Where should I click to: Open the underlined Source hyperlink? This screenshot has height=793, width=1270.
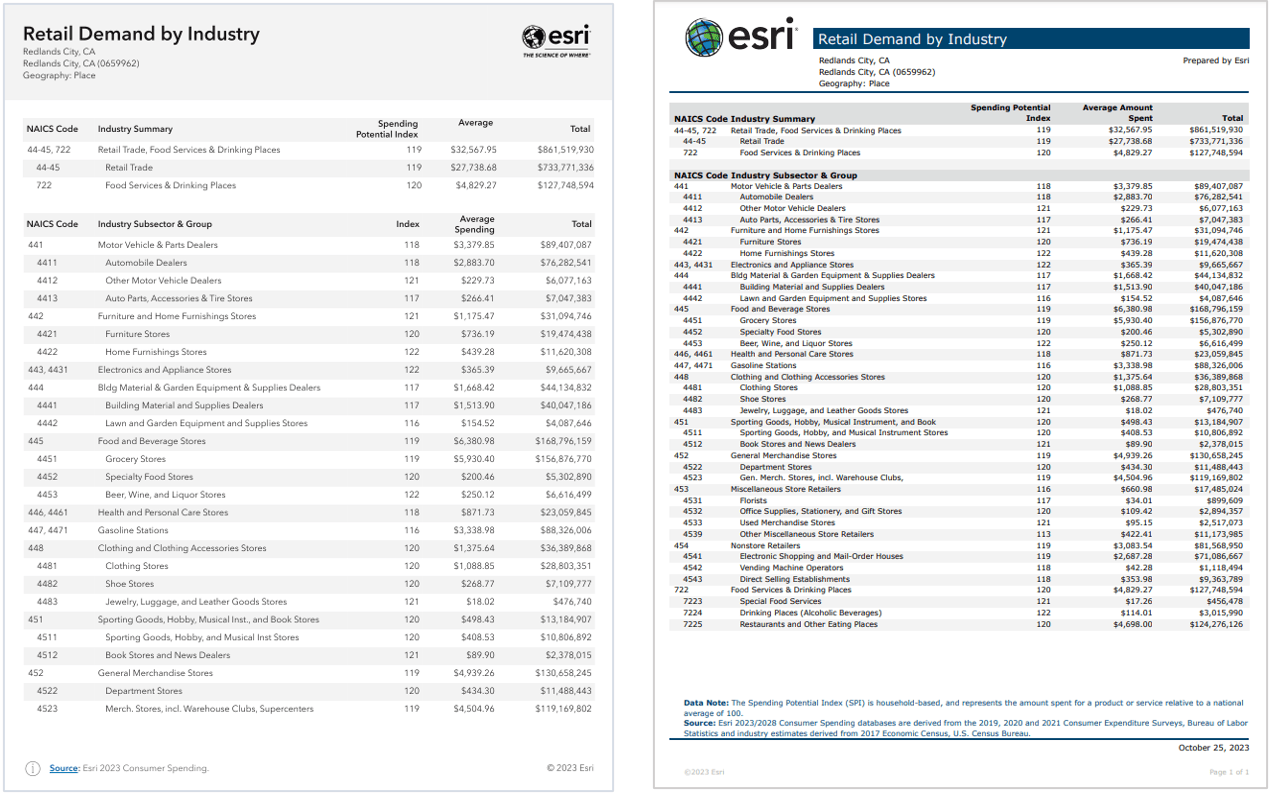(x=64, y=768)
